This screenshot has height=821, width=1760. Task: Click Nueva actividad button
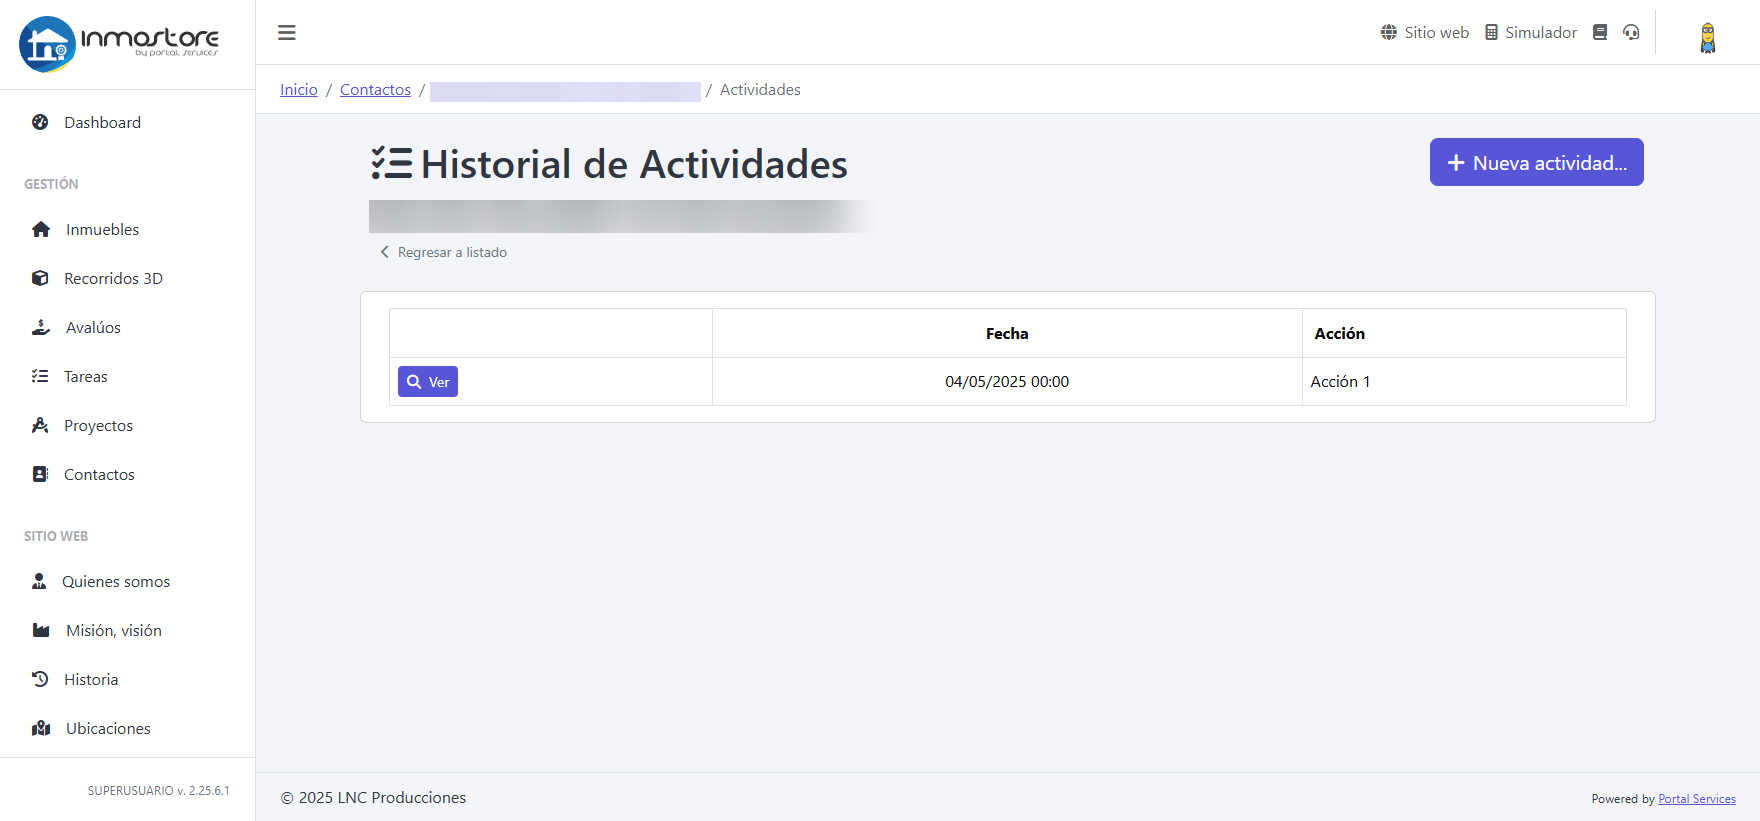click(x=1536, y=162)
